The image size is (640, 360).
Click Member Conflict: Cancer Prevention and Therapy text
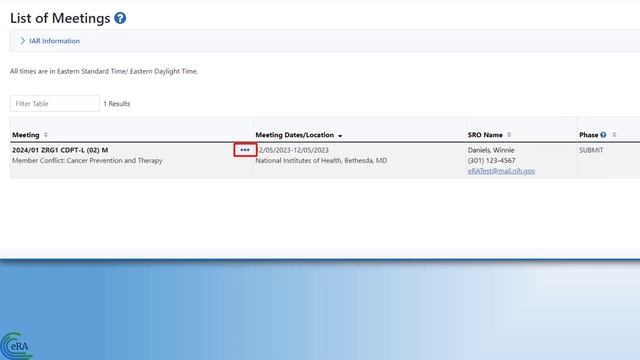[x=87, y=161]
